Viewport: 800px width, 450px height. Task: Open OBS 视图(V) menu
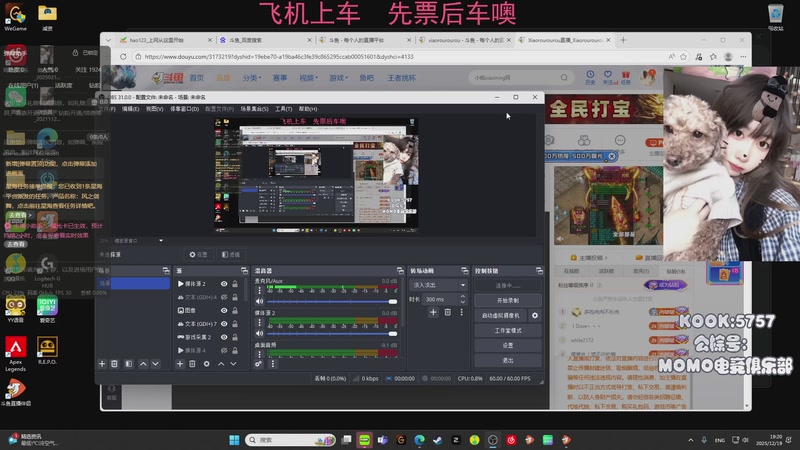point(155,109)
